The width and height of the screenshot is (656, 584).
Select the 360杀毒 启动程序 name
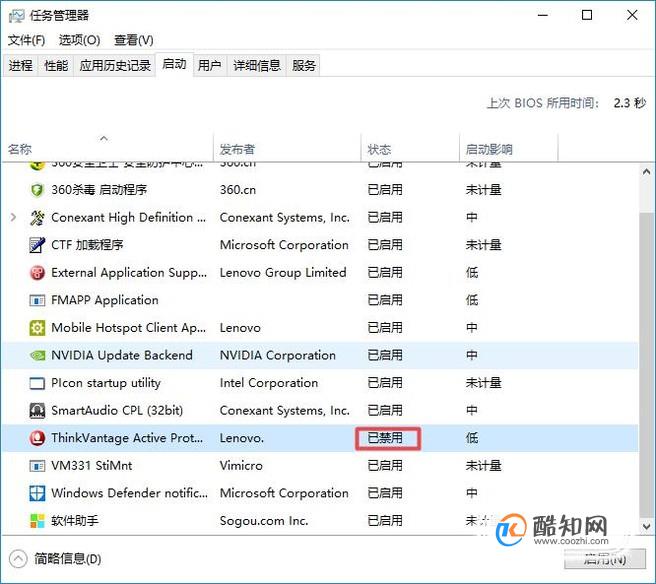click(99, 190)
